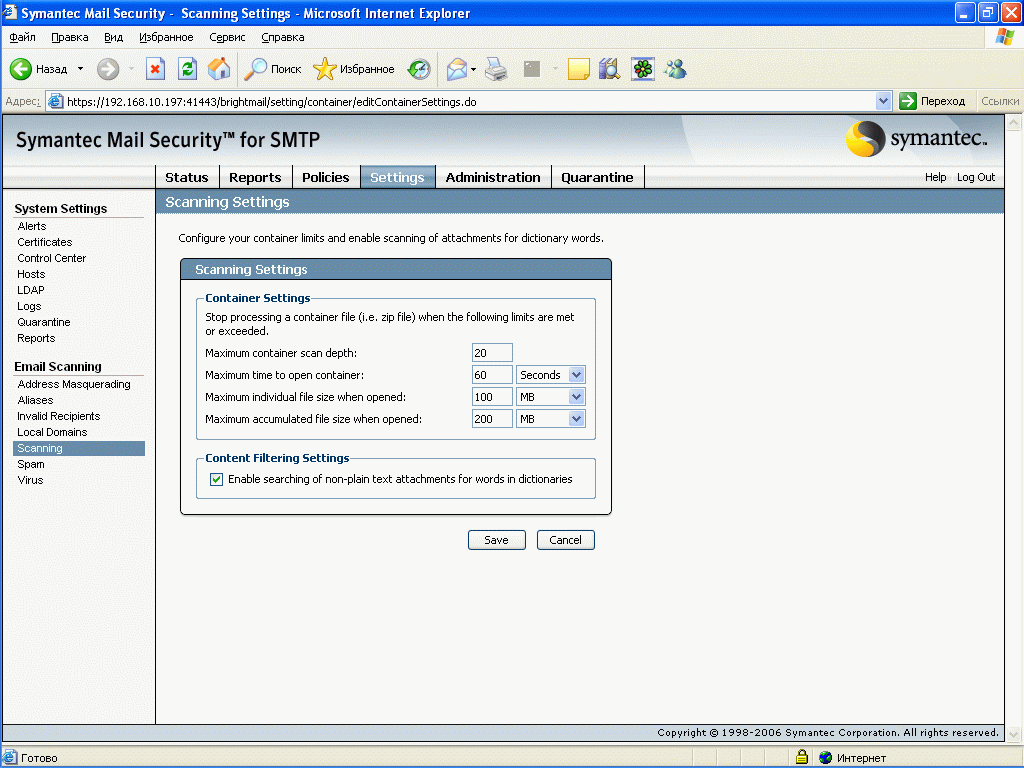Screen dimensions: 1024x768
Task: Open Mail button dropdown arrow
Action: [x=473, y=69]
